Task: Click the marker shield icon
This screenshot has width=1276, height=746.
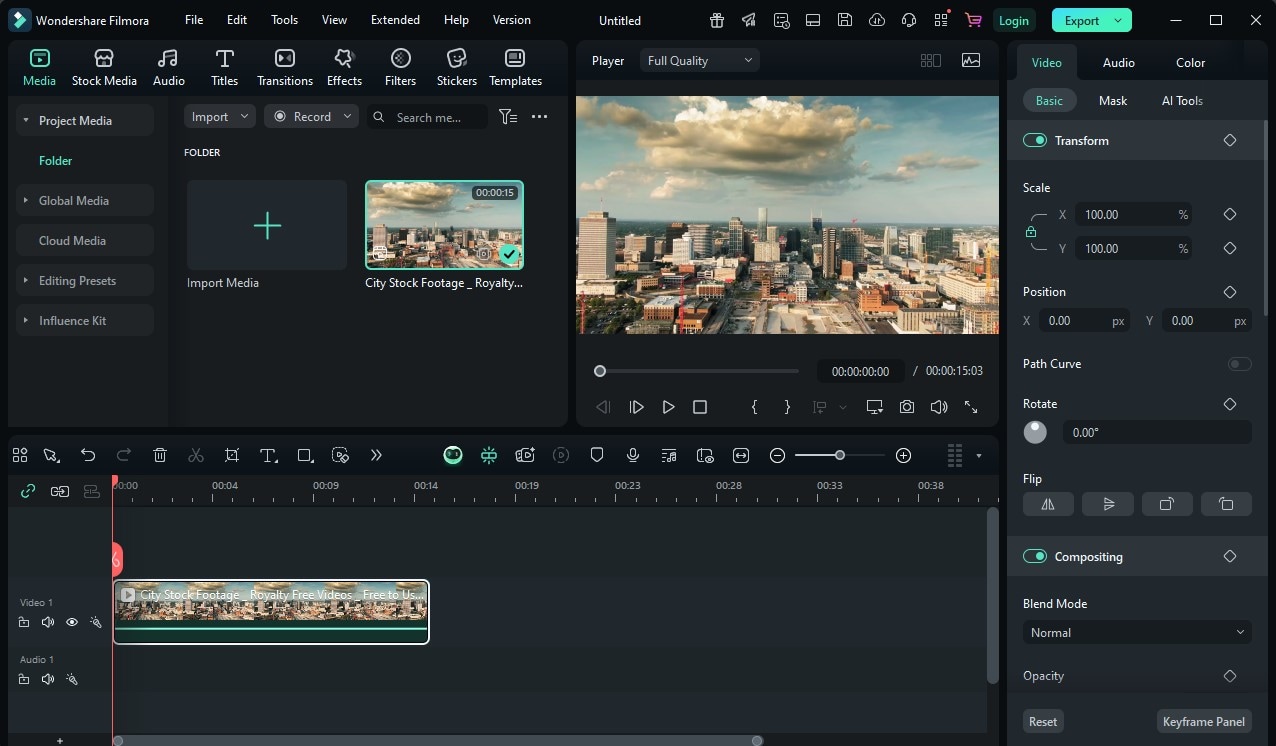Action: [597, 455]
